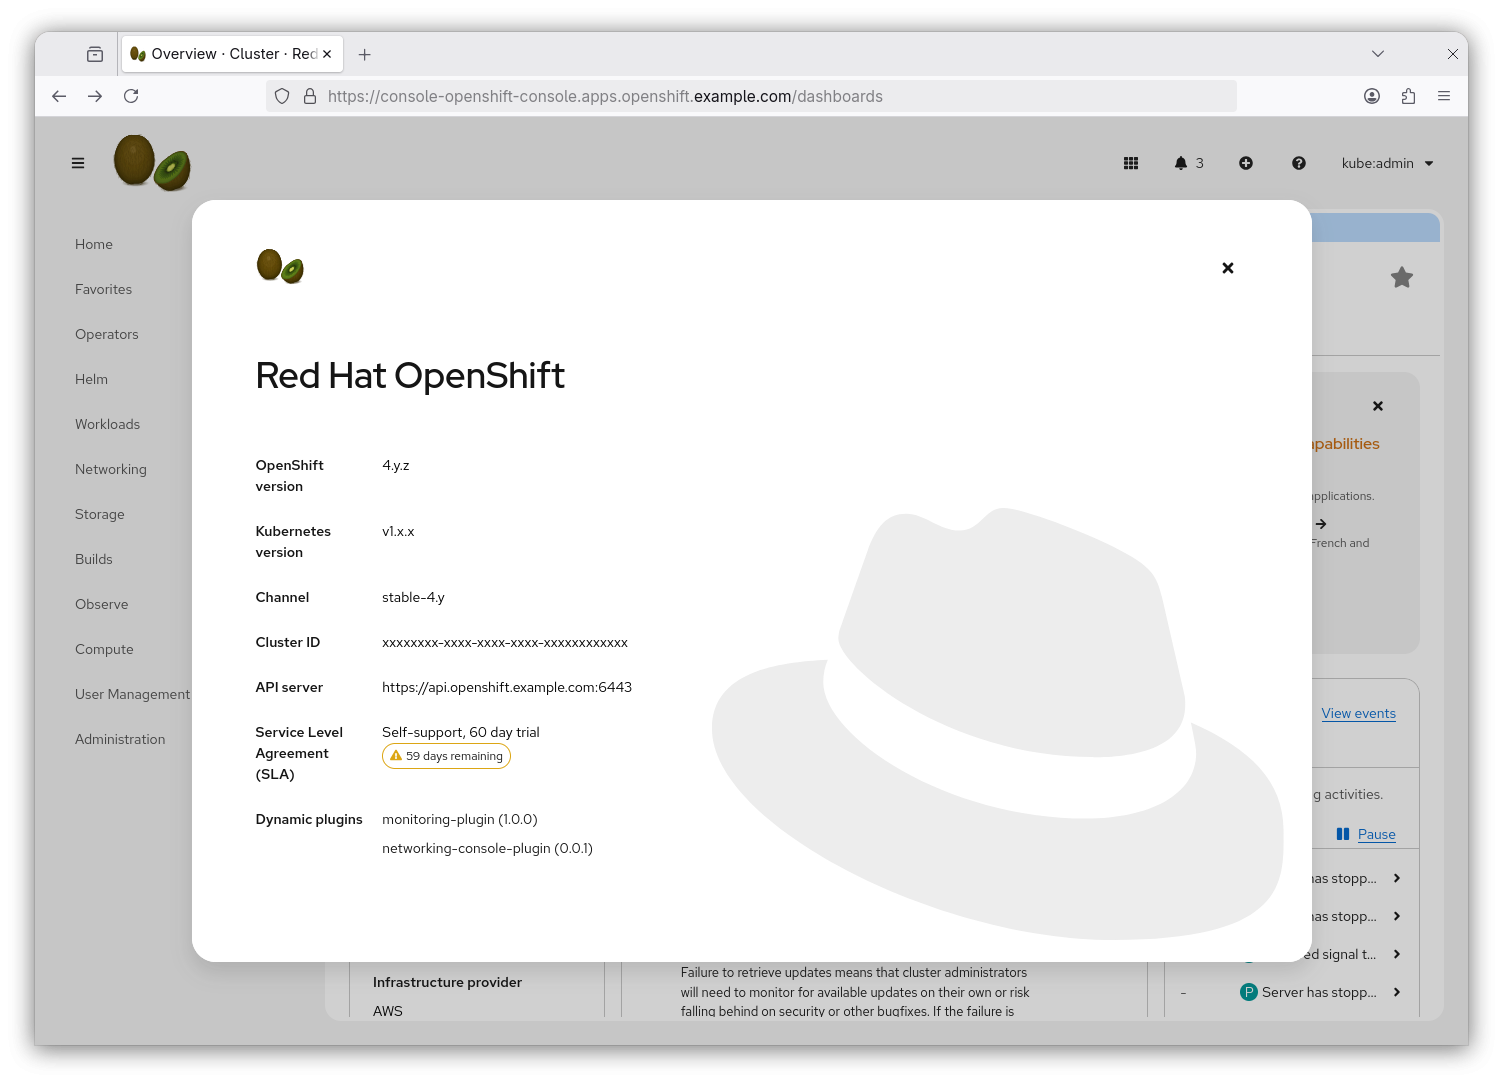Open a new browser tab
The image size is (1503, 1083).
(x=365, y=55)
